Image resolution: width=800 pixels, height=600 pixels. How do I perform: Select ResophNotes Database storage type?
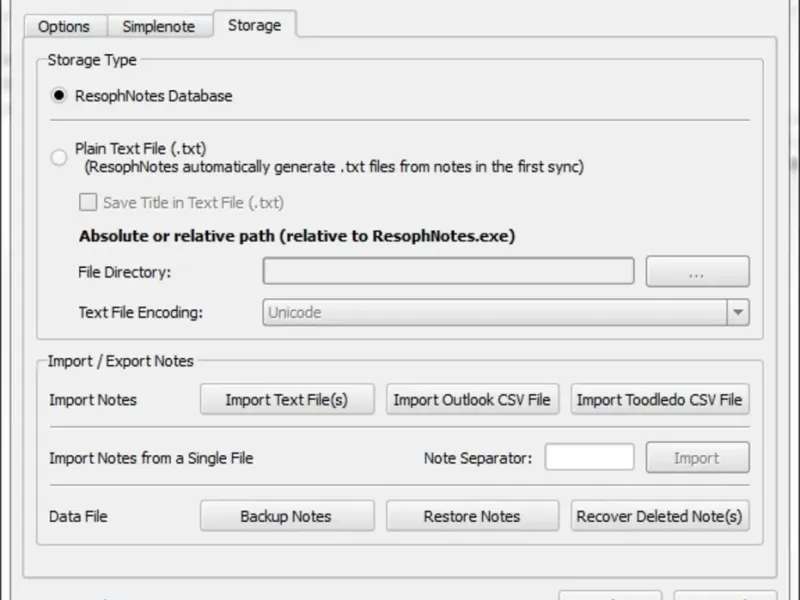[x=59, y=96]
